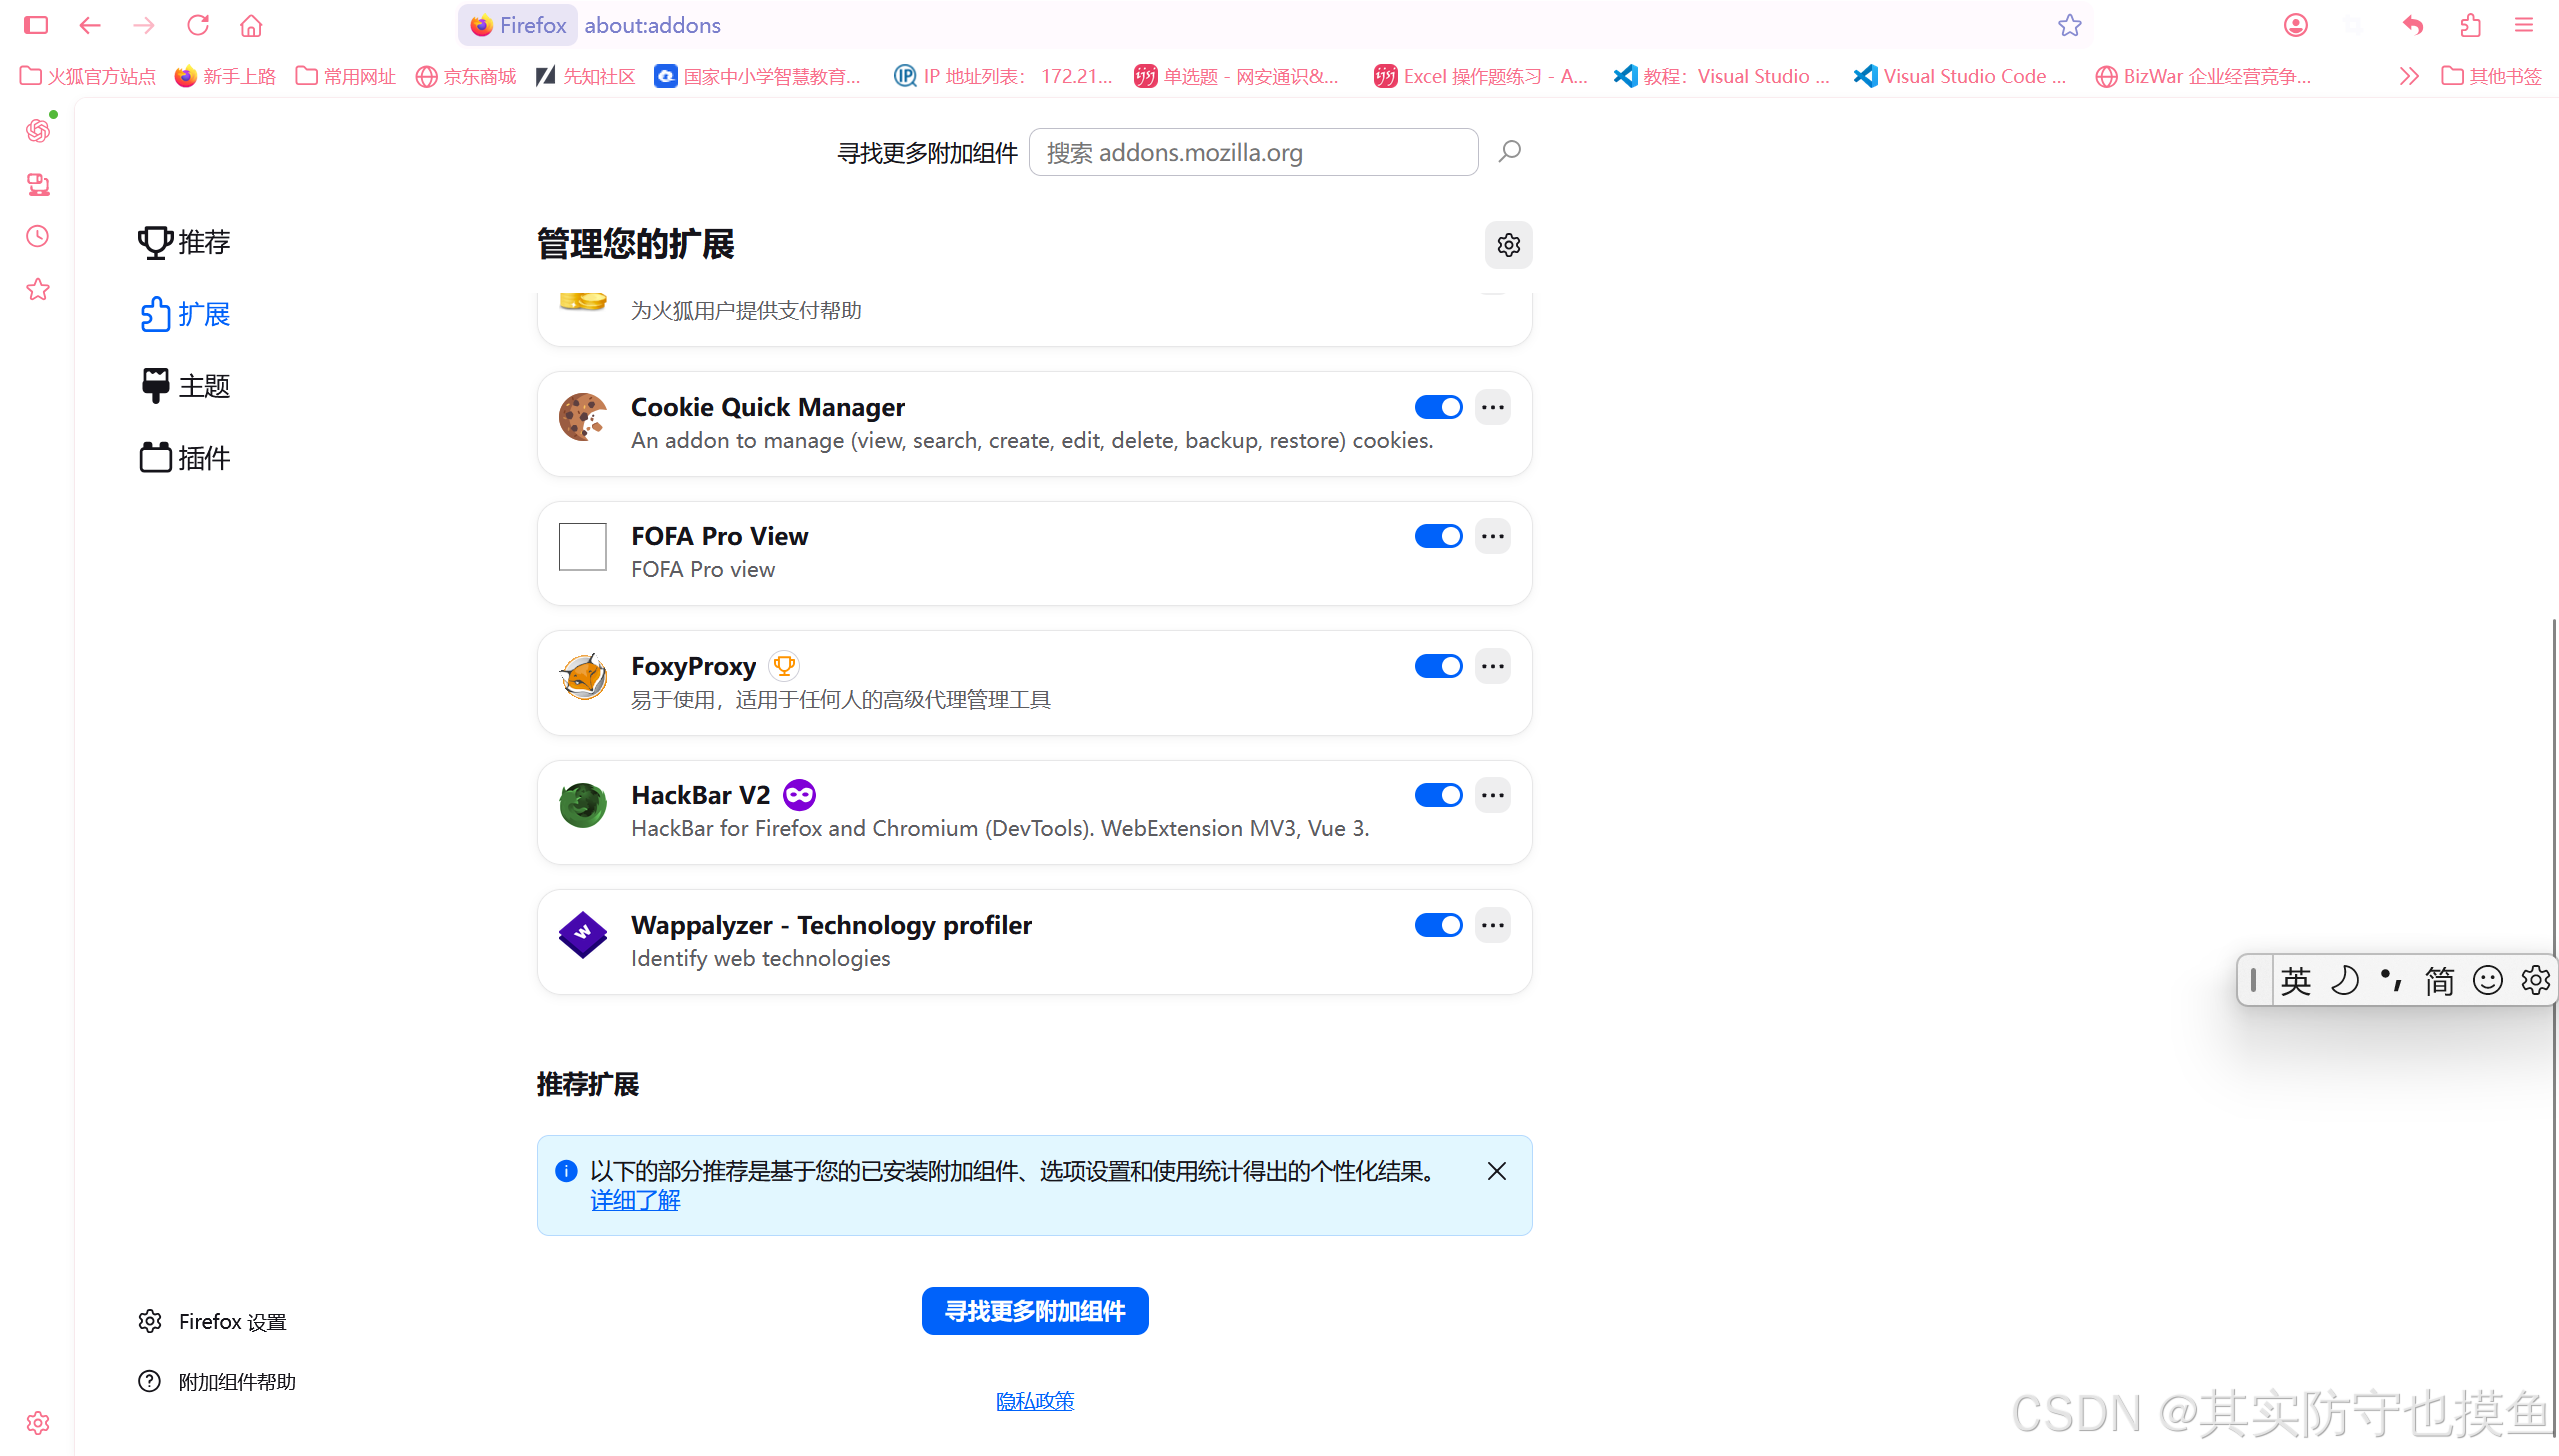Open the IME emoji panel
Viewport: 2559px width, 1456px height.
(2487, 980)
